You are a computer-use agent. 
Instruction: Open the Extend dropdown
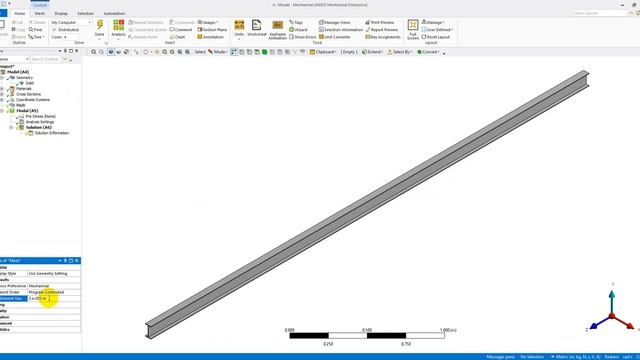tap(372, 52)
